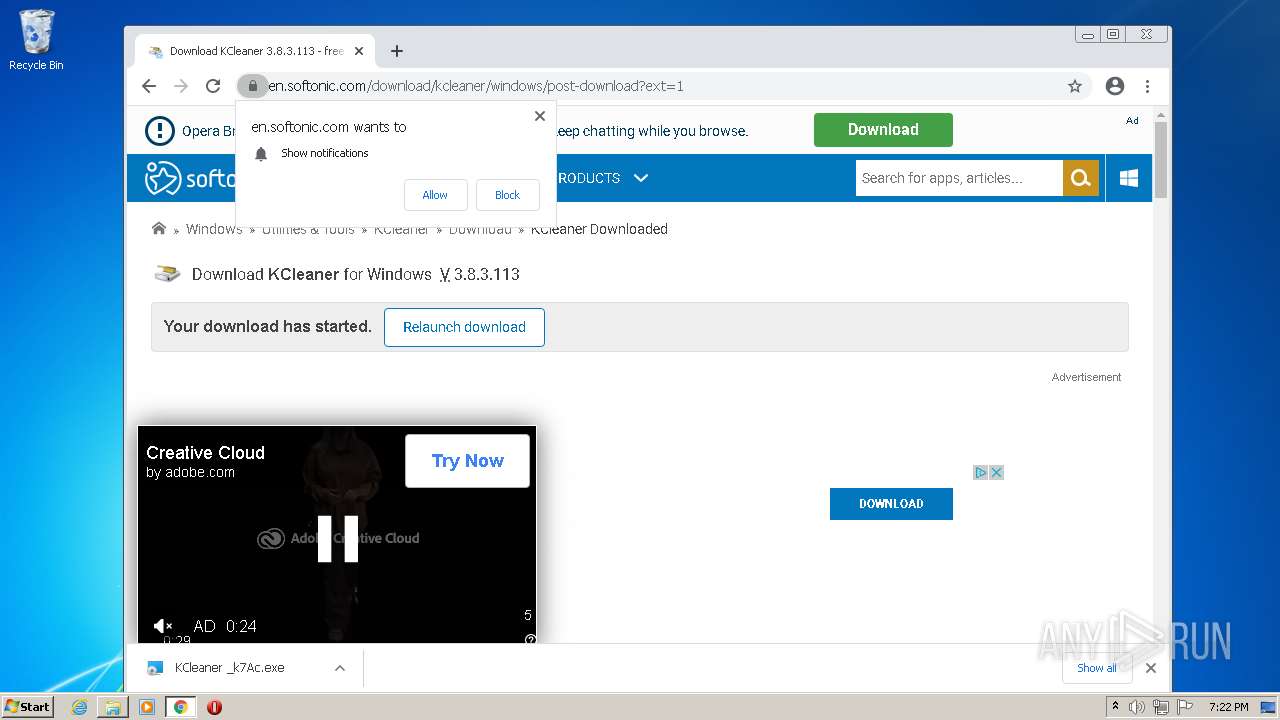Select the Windows platform icon
This screenshot has width=1280, height=720.
(x=1129, y=178)
